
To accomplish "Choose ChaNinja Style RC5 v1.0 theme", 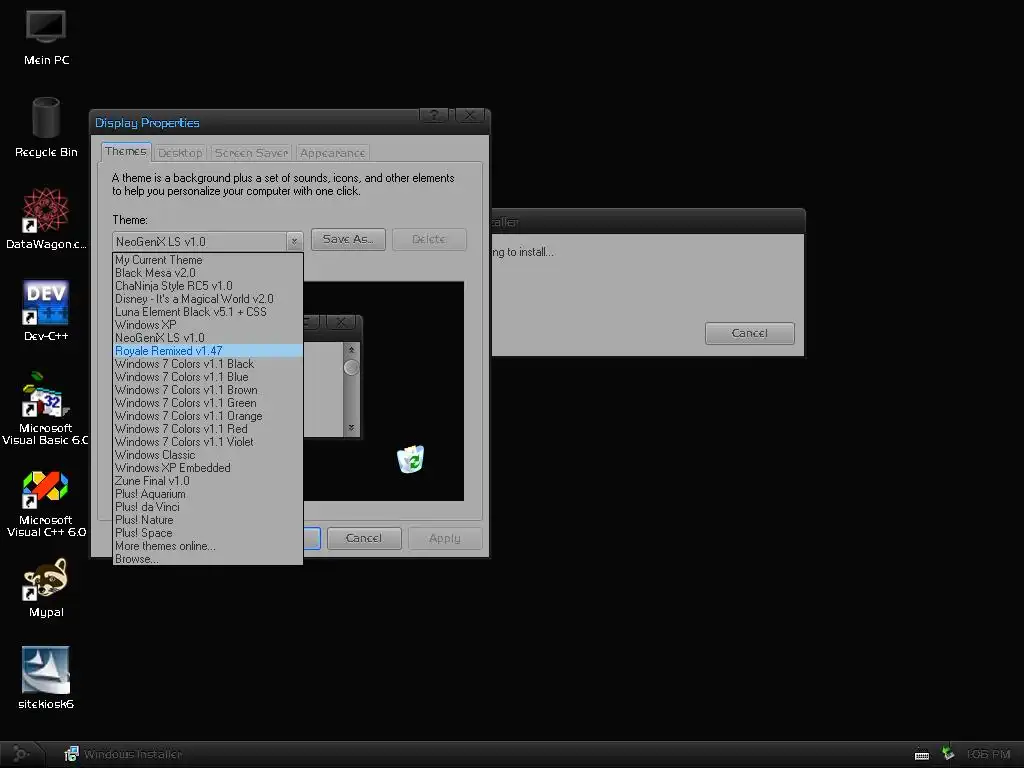I will [x=208, y=286].
